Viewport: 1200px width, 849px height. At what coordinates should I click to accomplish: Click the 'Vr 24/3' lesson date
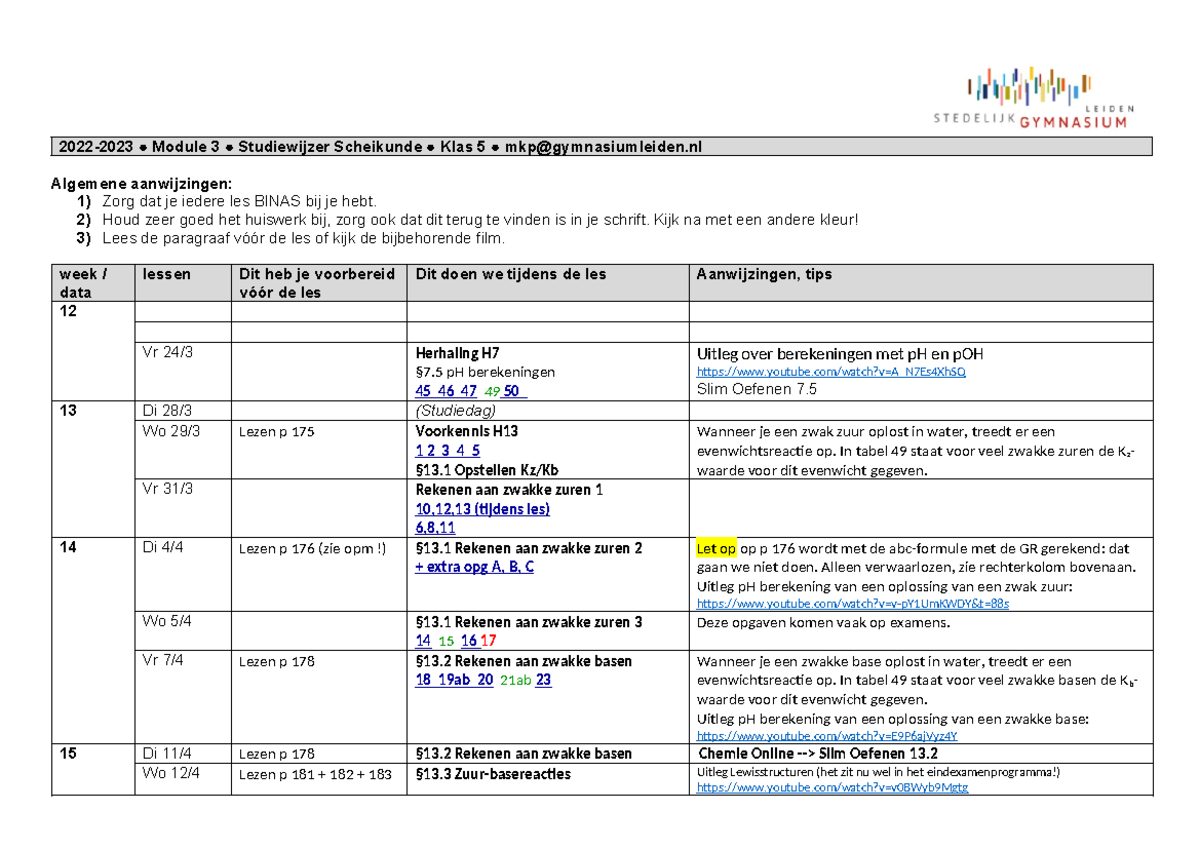167,352
